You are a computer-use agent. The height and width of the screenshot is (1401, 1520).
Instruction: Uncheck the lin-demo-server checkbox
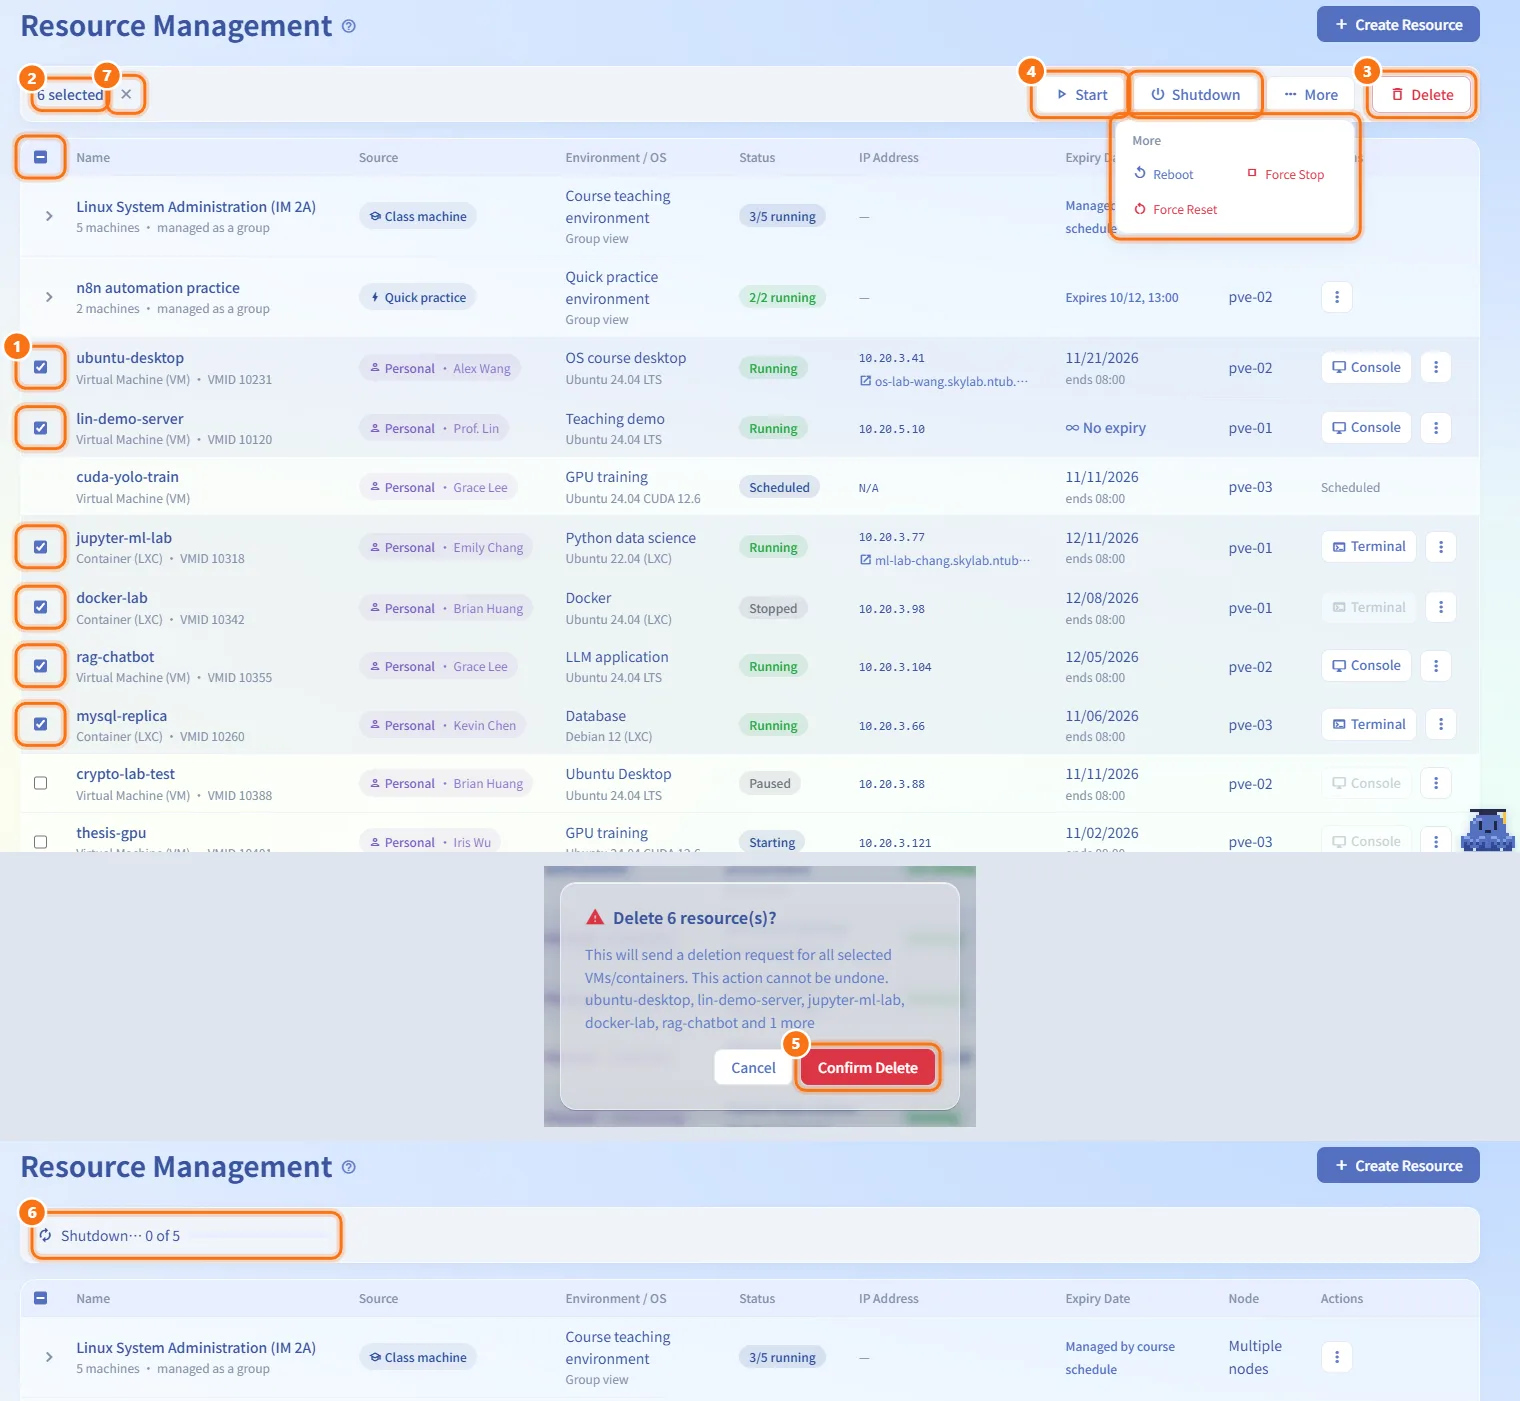tap(41, 428)
